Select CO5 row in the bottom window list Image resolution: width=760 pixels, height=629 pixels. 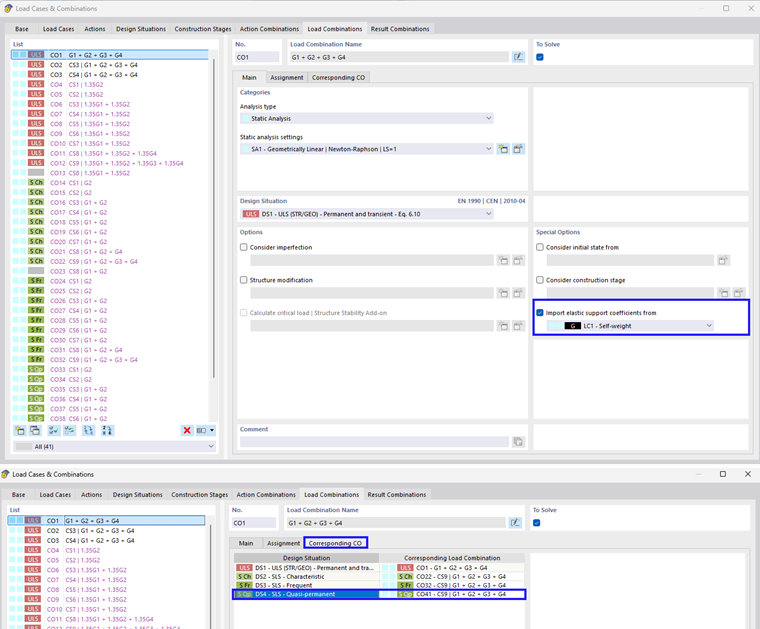[107, 560]
